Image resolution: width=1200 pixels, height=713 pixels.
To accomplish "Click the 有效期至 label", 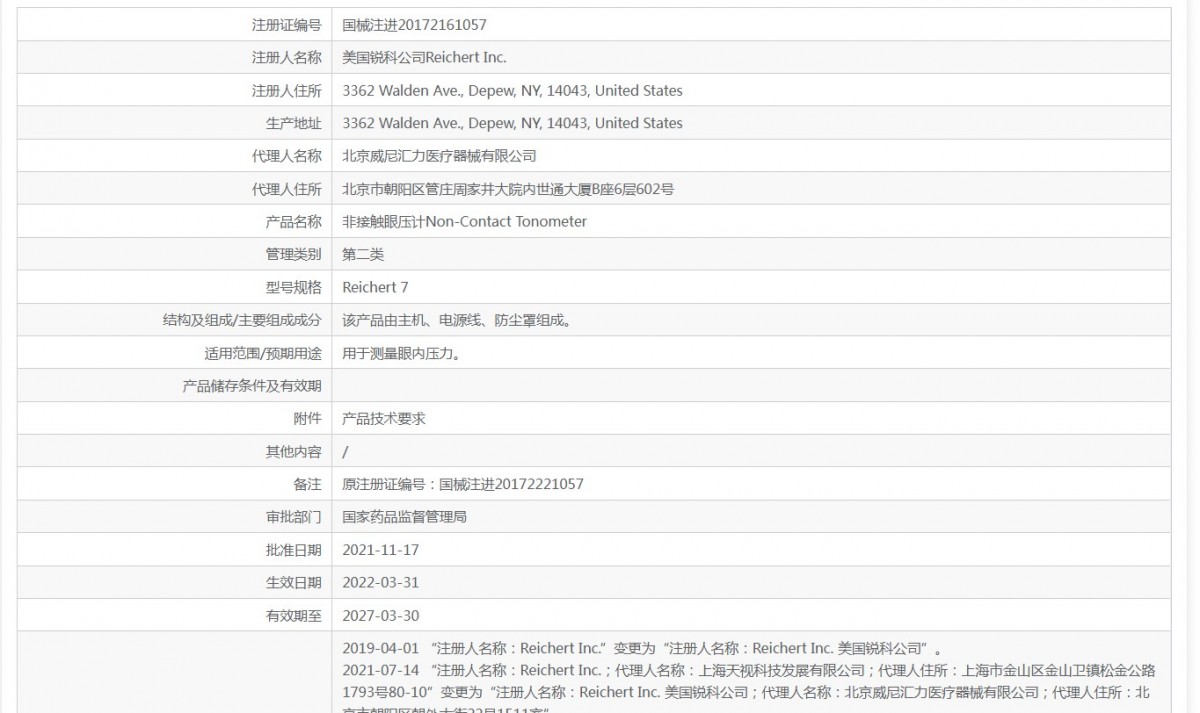I will (x=294, y=617).
